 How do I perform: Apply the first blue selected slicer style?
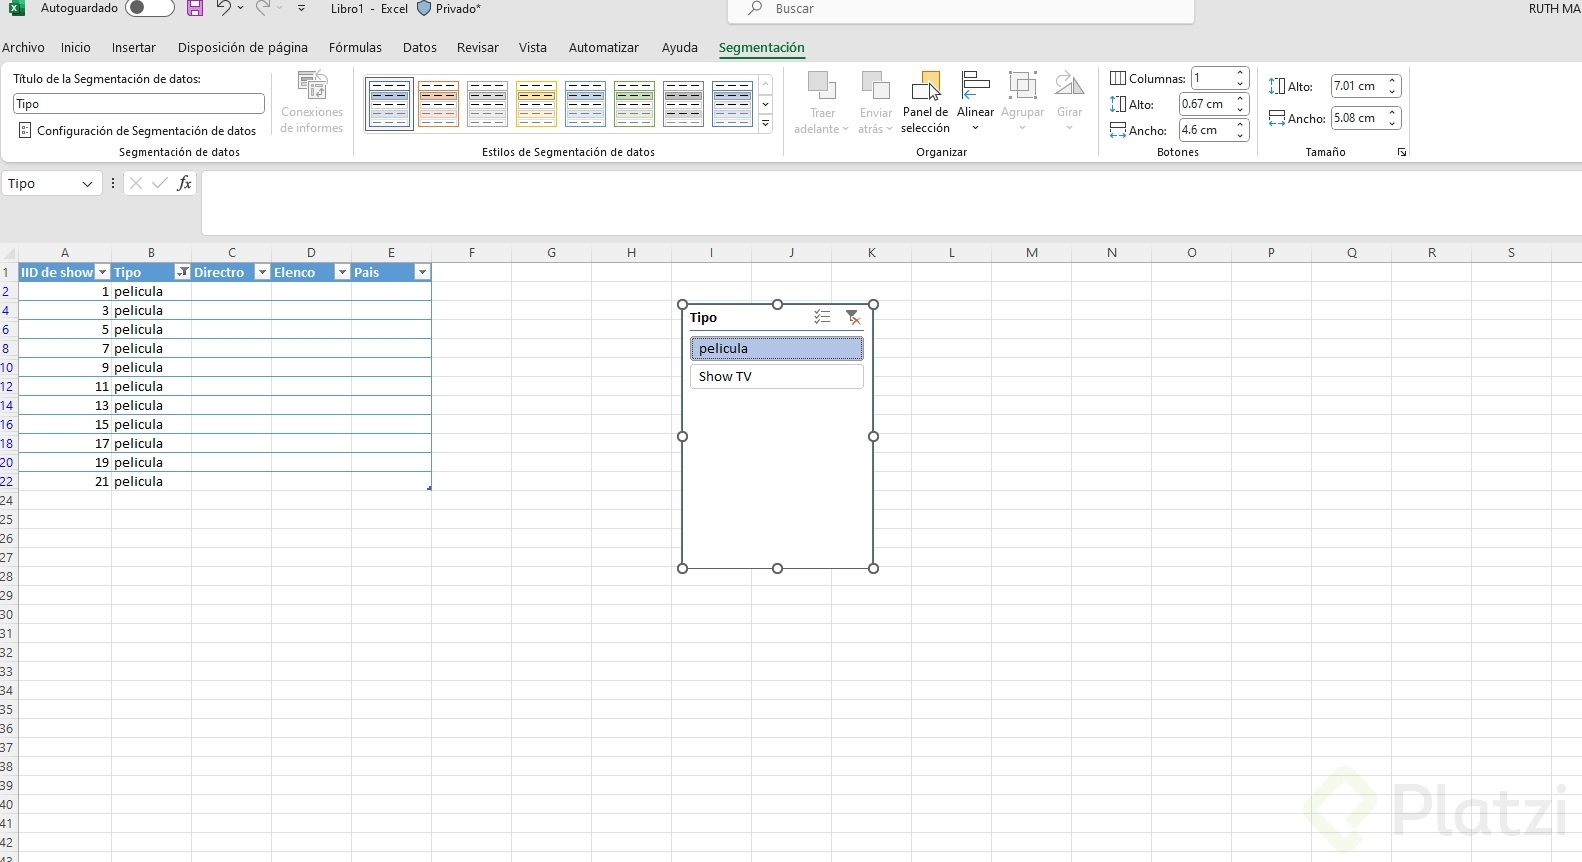coord(389,104)
